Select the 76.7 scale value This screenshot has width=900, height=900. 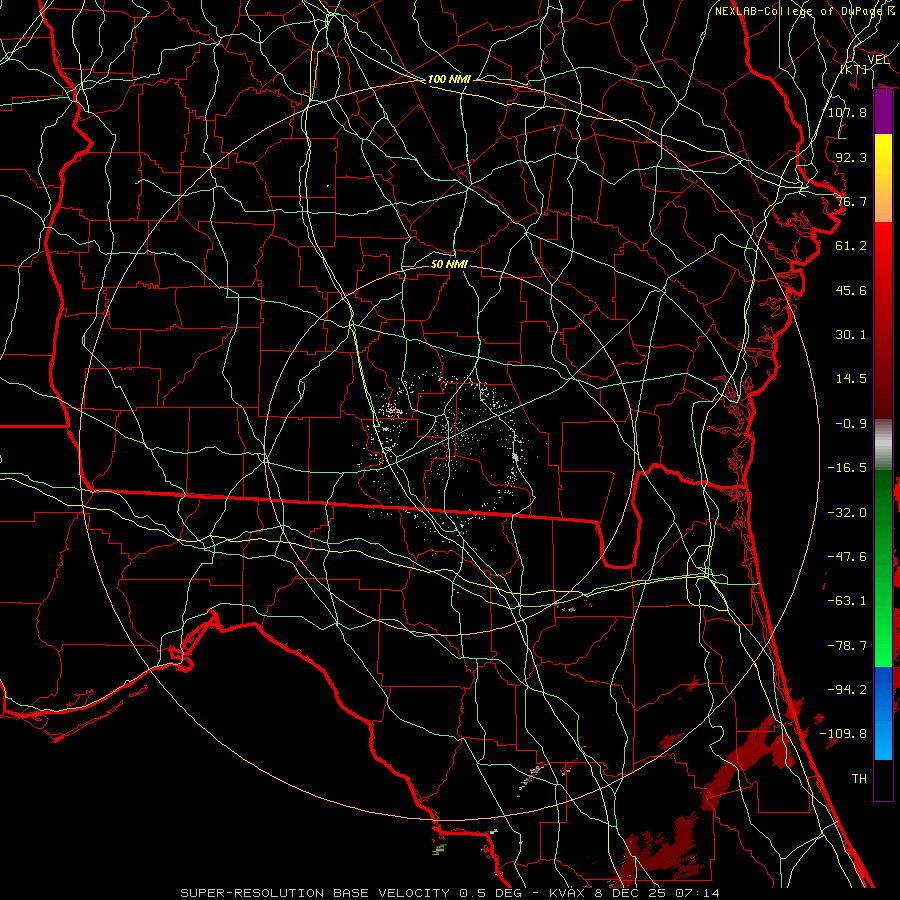pos(851,201)
